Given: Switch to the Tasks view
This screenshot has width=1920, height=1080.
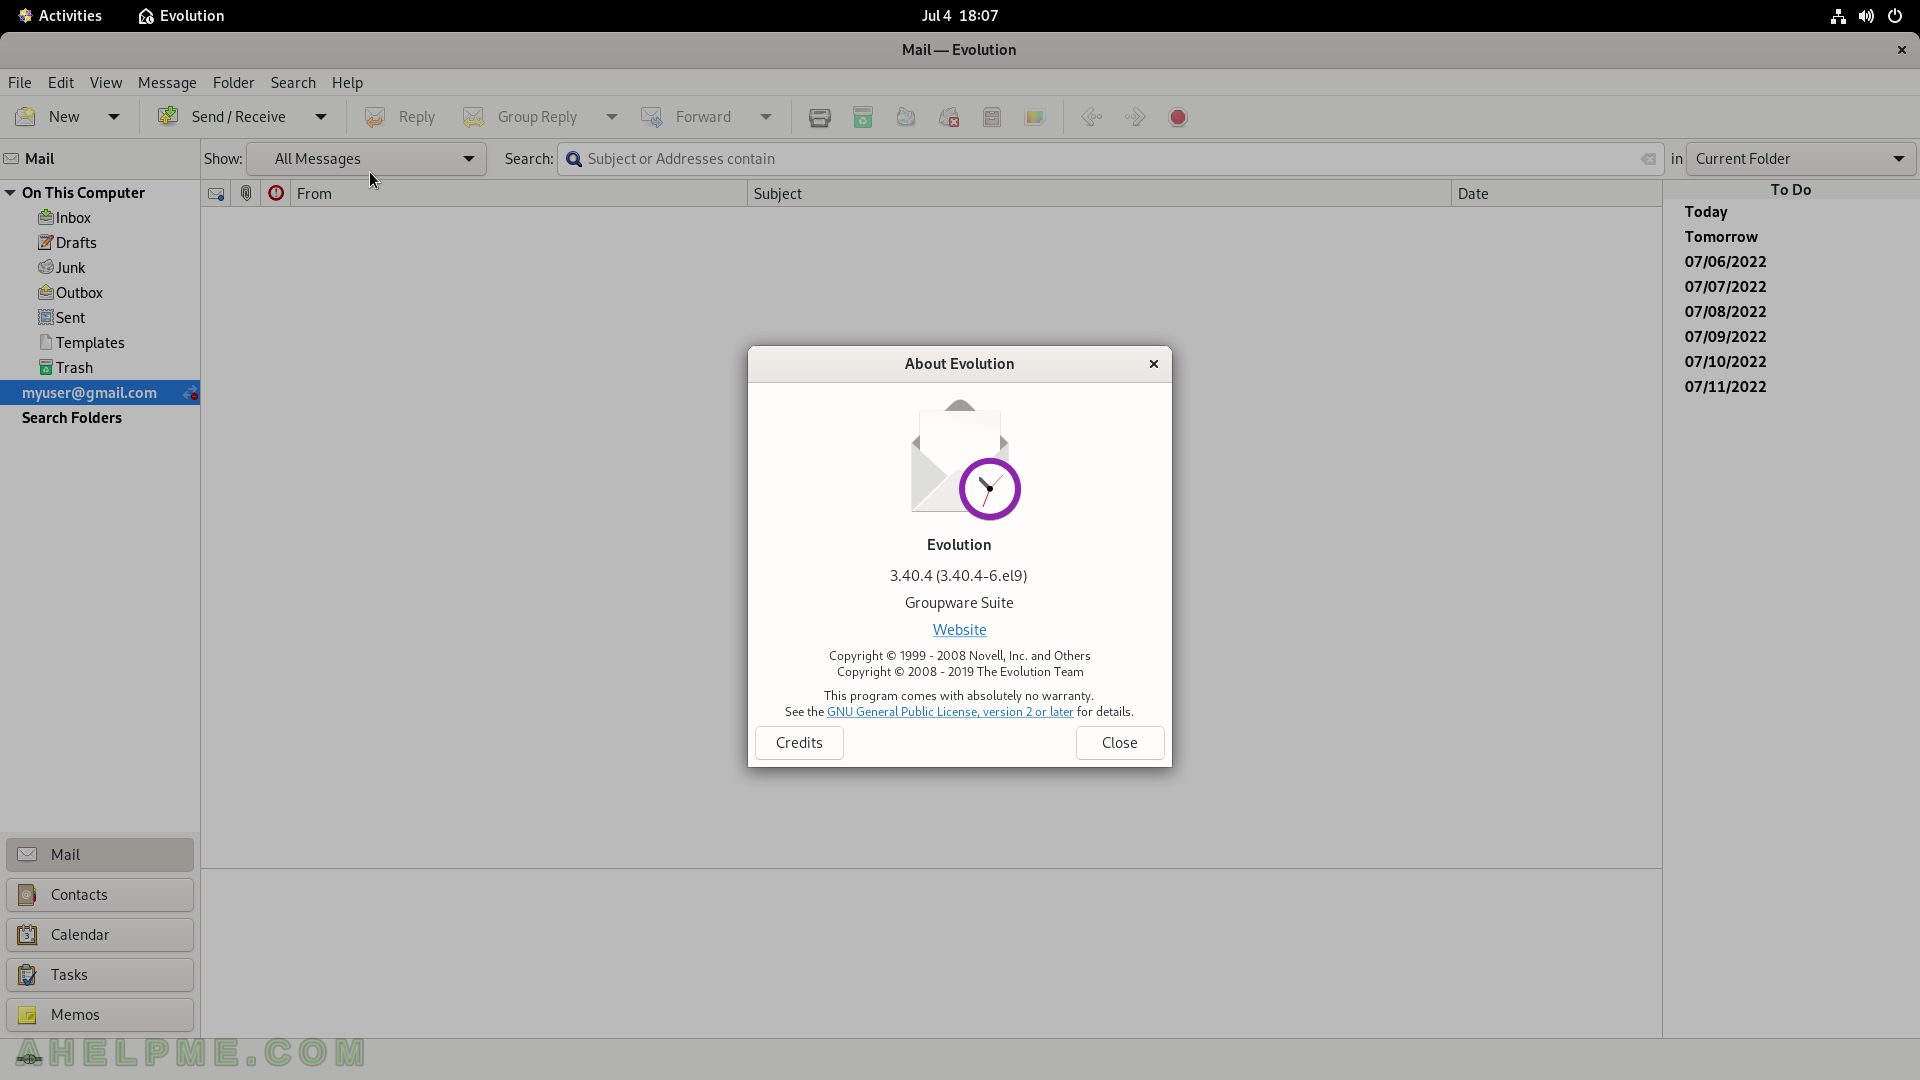Looking at the screenshot, I should pos(100,975).
